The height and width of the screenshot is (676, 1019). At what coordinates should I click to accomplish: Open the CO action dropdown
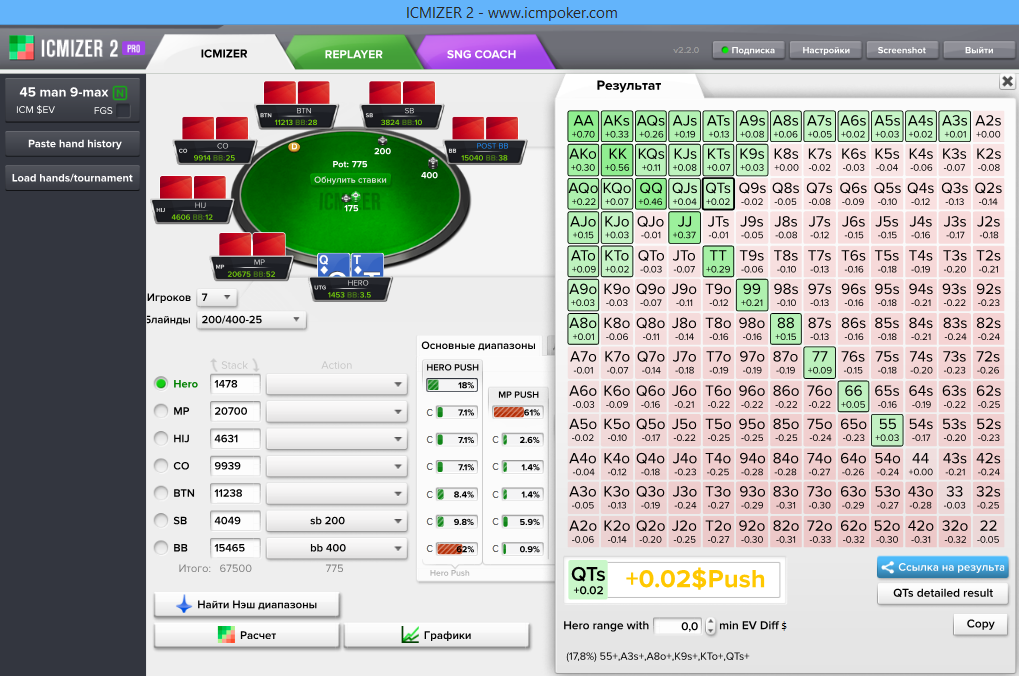(337, 466)
